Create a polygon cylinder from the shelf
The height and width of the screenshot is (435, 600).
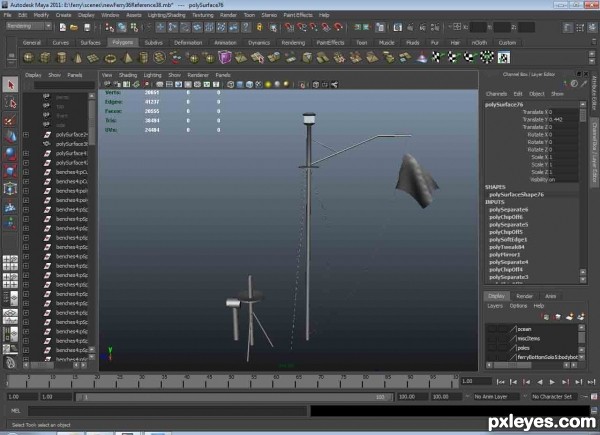(61, 58)
